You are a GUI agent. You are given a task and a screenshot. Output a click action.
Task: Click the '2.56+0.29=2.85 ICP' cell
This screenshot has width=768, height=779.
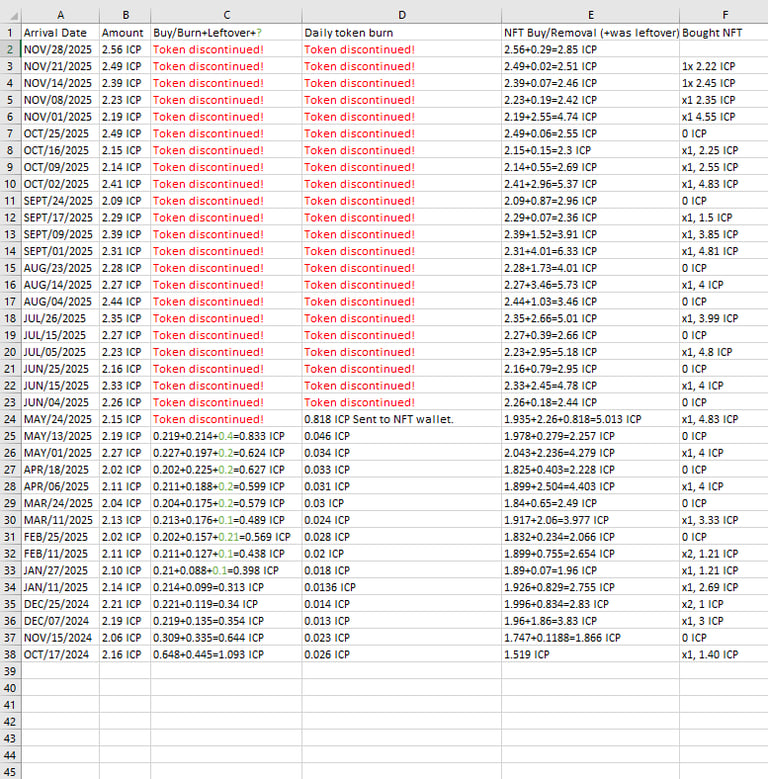[x=590, y=50]
